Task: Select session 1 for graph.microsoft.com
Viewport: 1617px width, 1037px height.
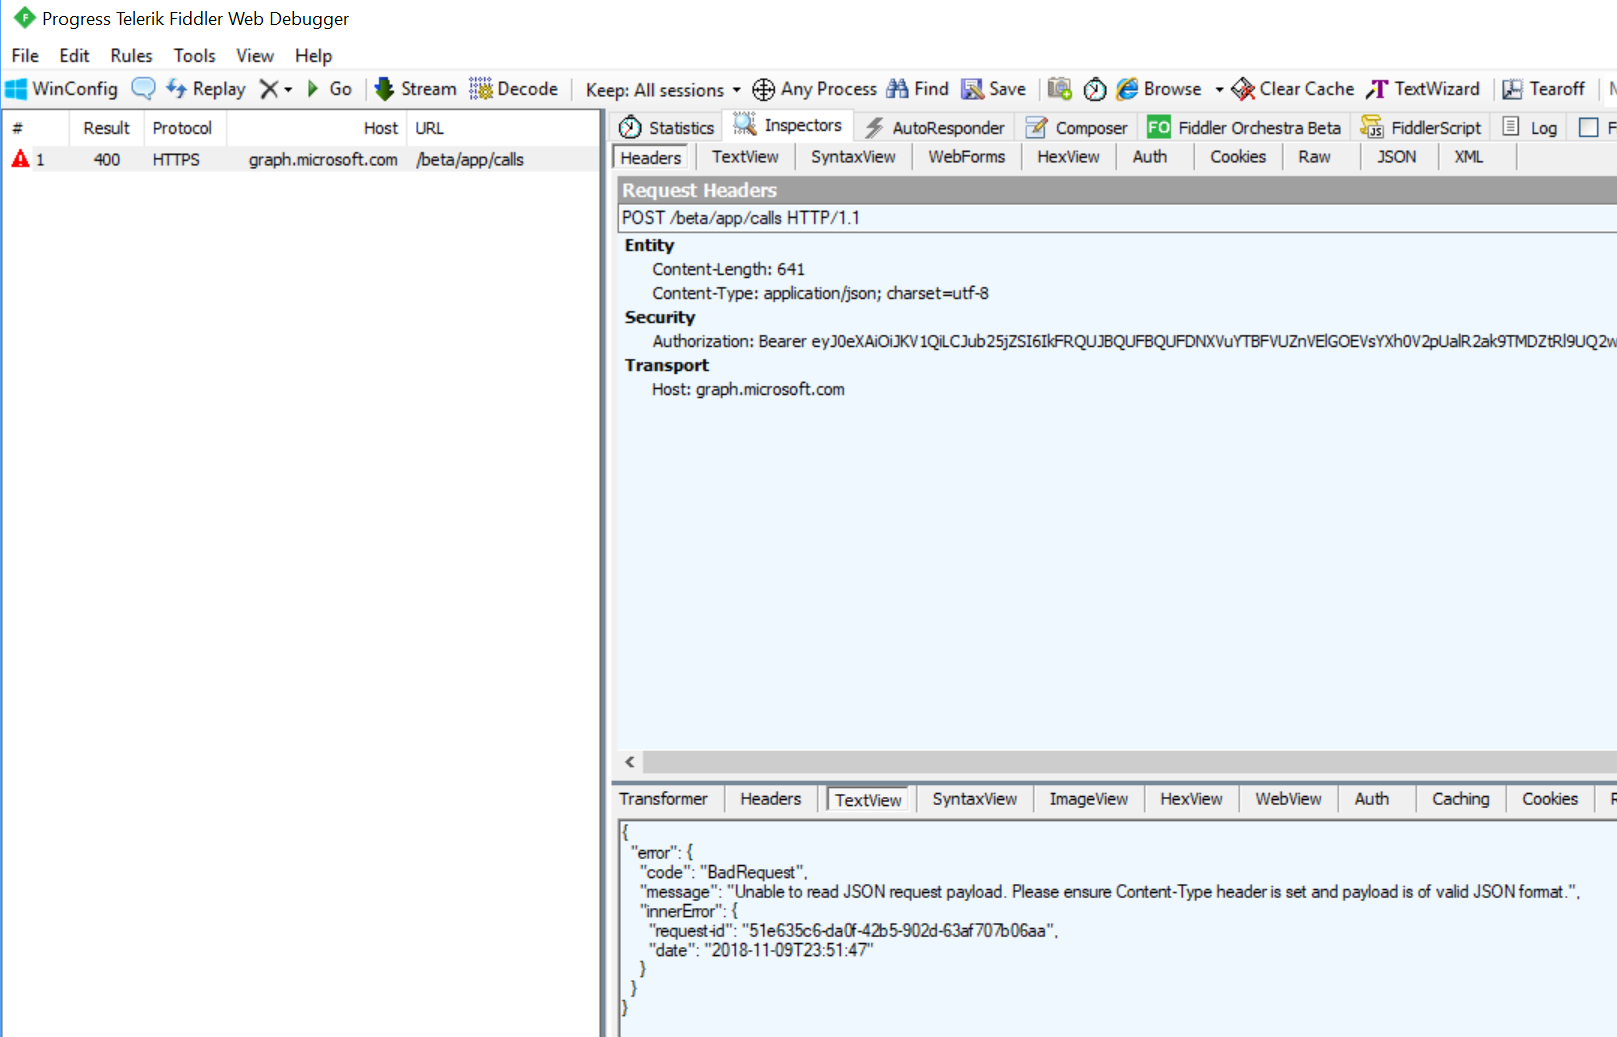Action: pos(300,159)
